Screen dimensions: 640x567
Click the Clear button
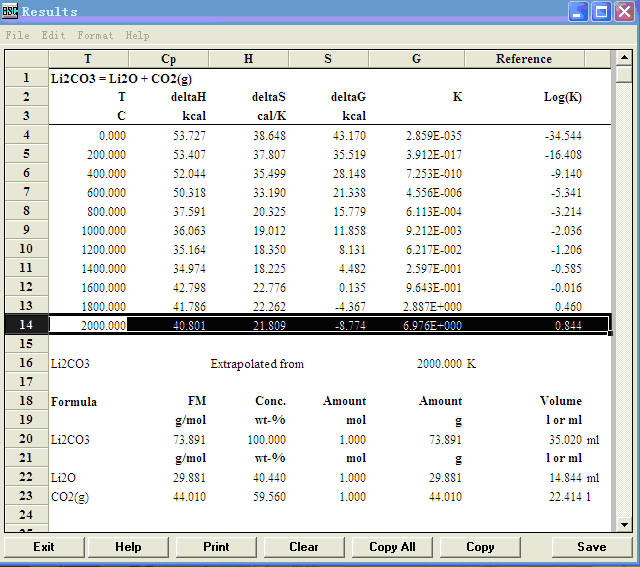click(x=304, y=547)
